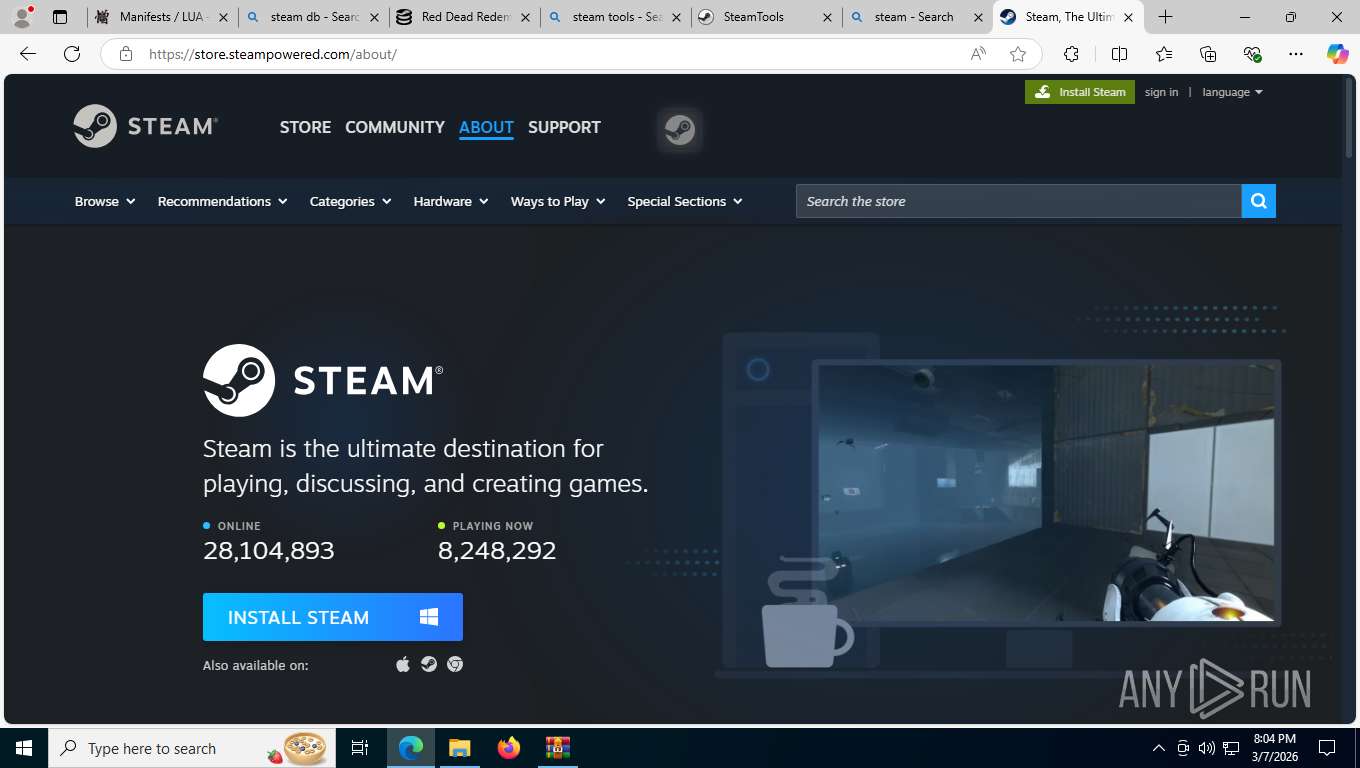This screenshot has height=768, width=1360.
Task: Open File Explorer from taskbar
Action: [459, 748]
